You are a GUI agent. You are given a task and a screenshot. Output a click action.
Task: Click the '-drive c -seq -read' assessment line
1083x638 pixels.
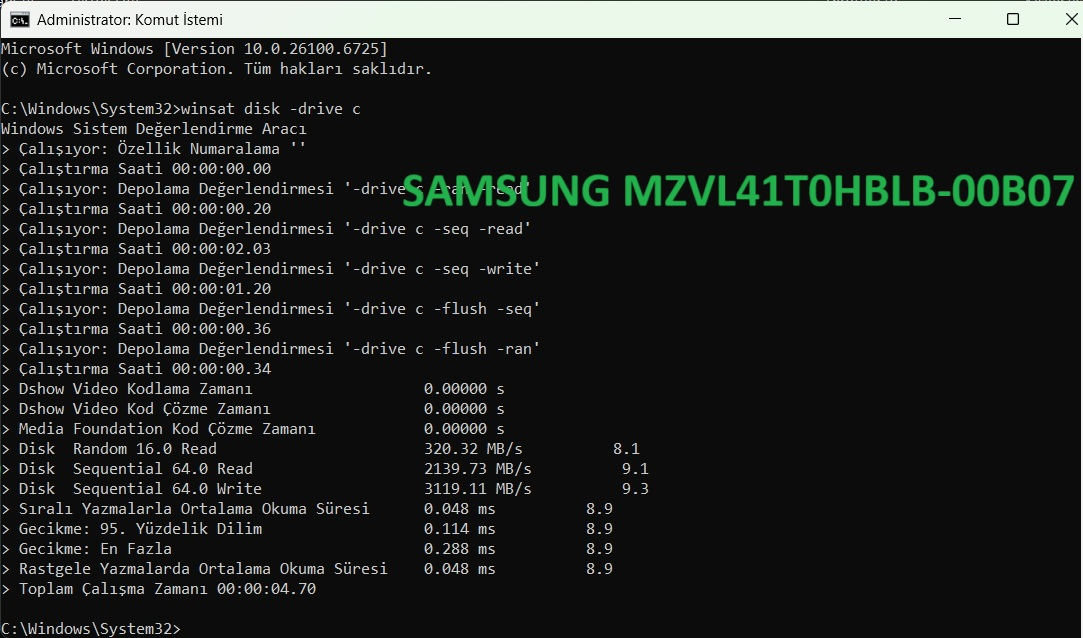[266, 229]
